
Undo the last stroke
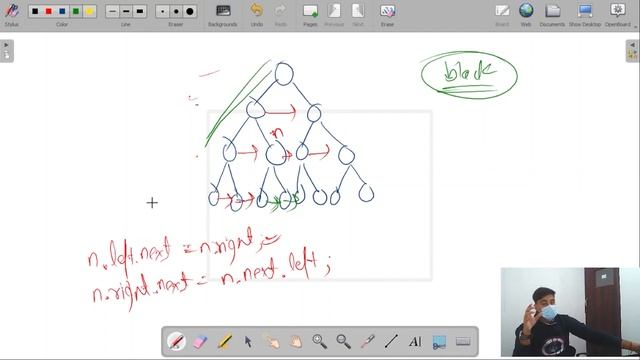coord(257,15)
